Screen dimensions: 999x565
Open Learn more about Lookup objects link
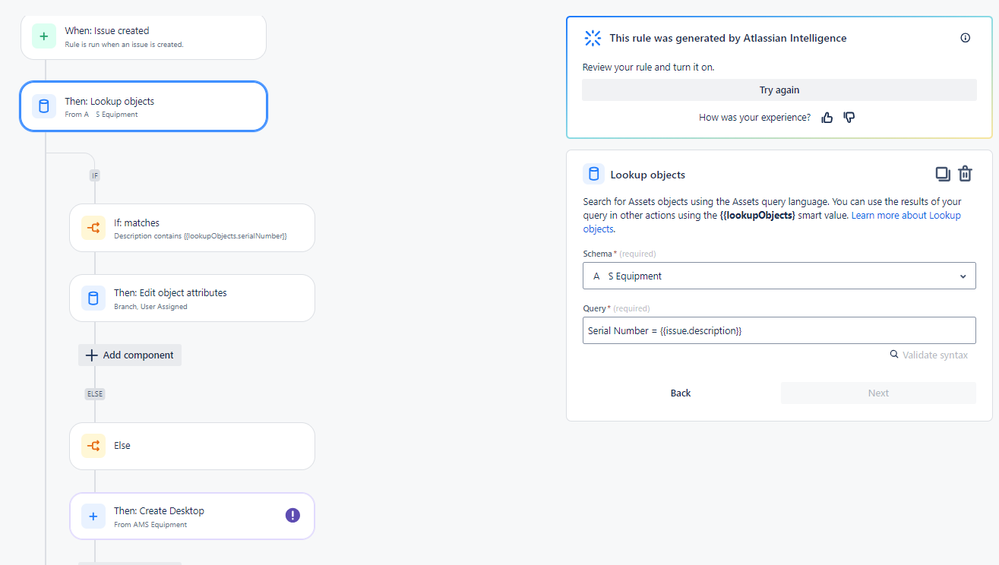(772, 222)
